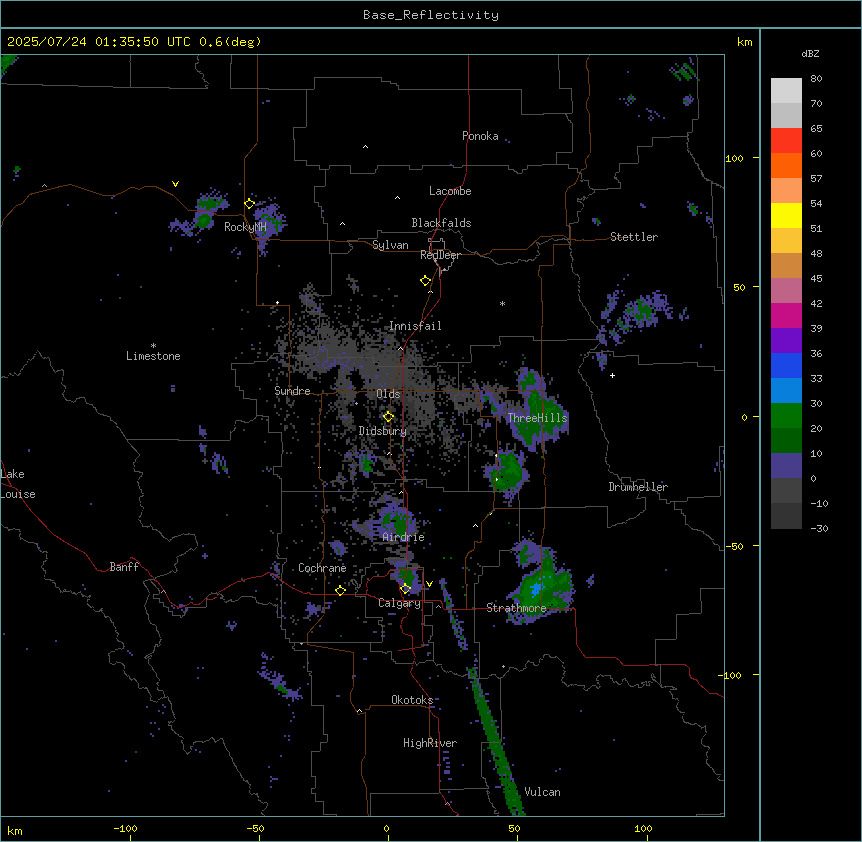Pick the purple 36-39 dBZ legend swatch
The image size is (862, 842).
coord(786,341)
